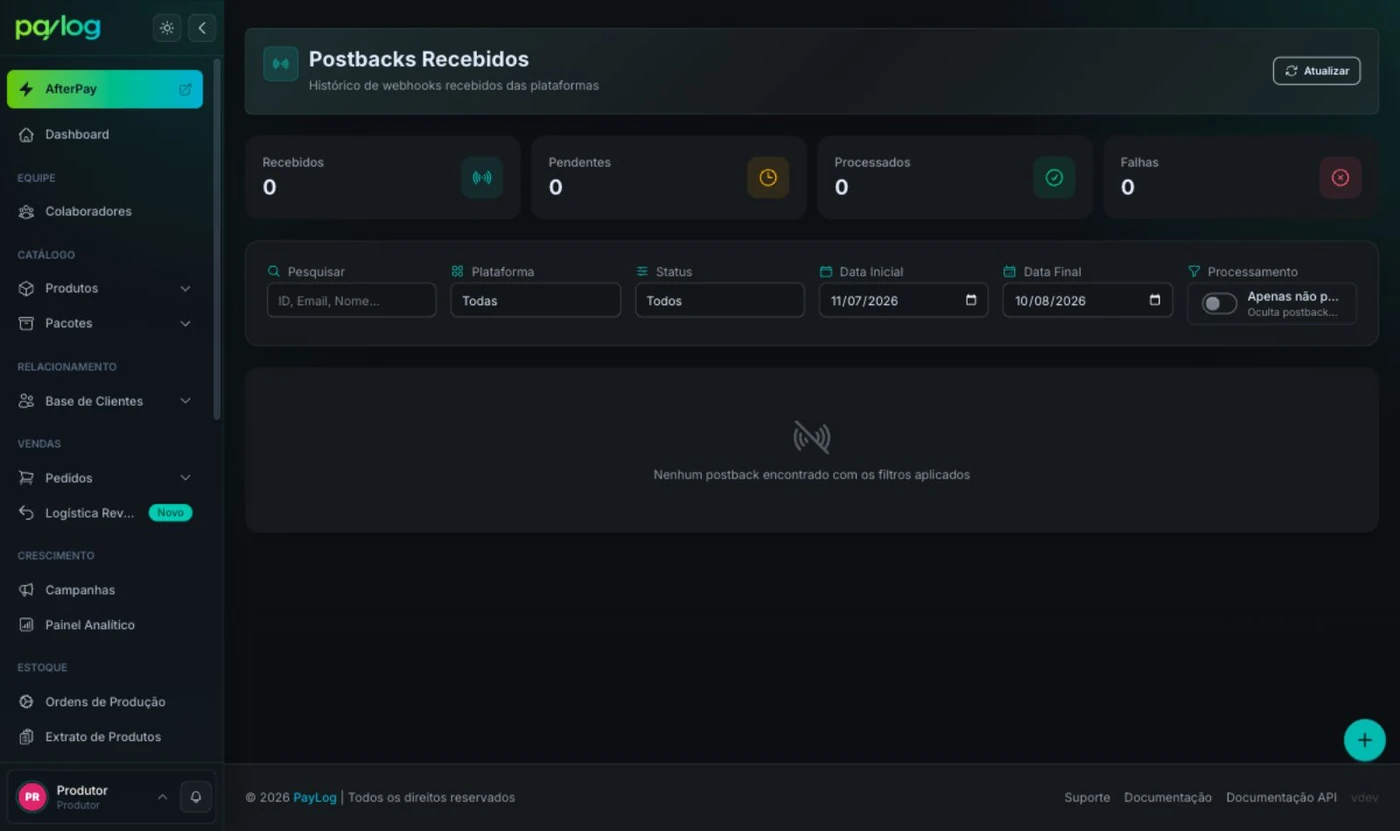Collapse the sidebar with the arrow button

pos(202,28)
